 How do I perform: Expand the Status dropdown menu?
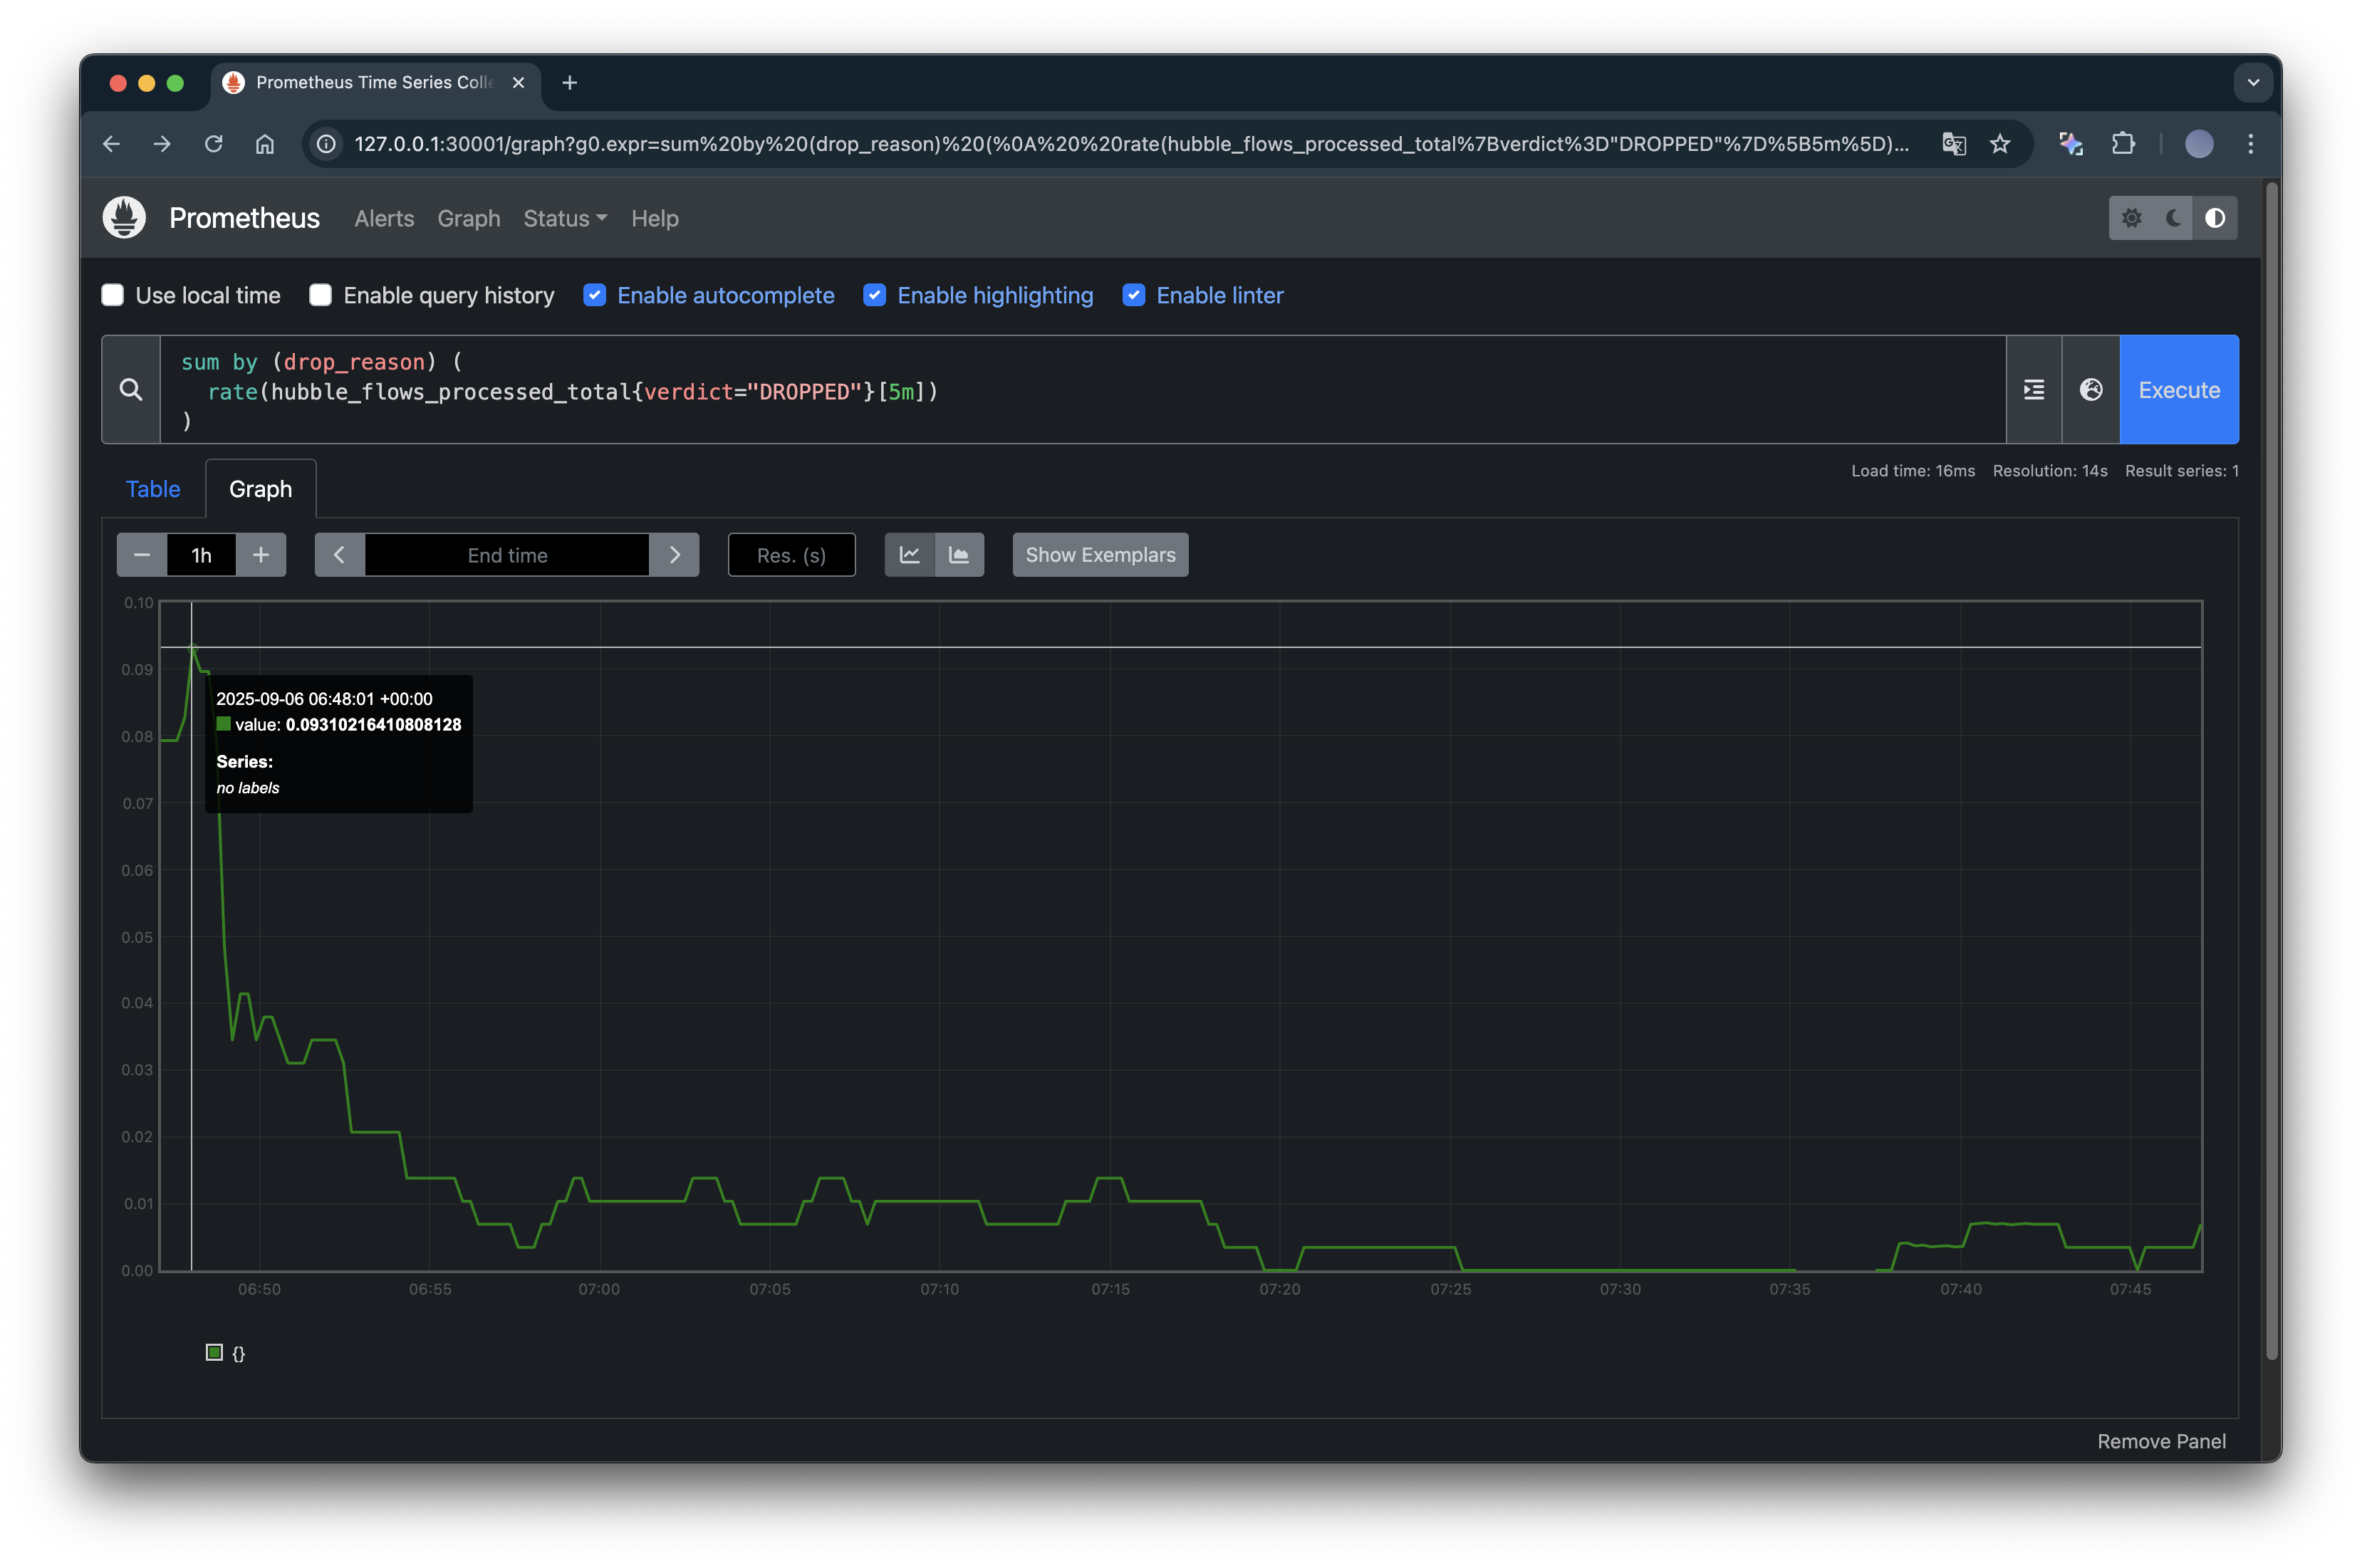pyautogui.click(x=565, y=218)
